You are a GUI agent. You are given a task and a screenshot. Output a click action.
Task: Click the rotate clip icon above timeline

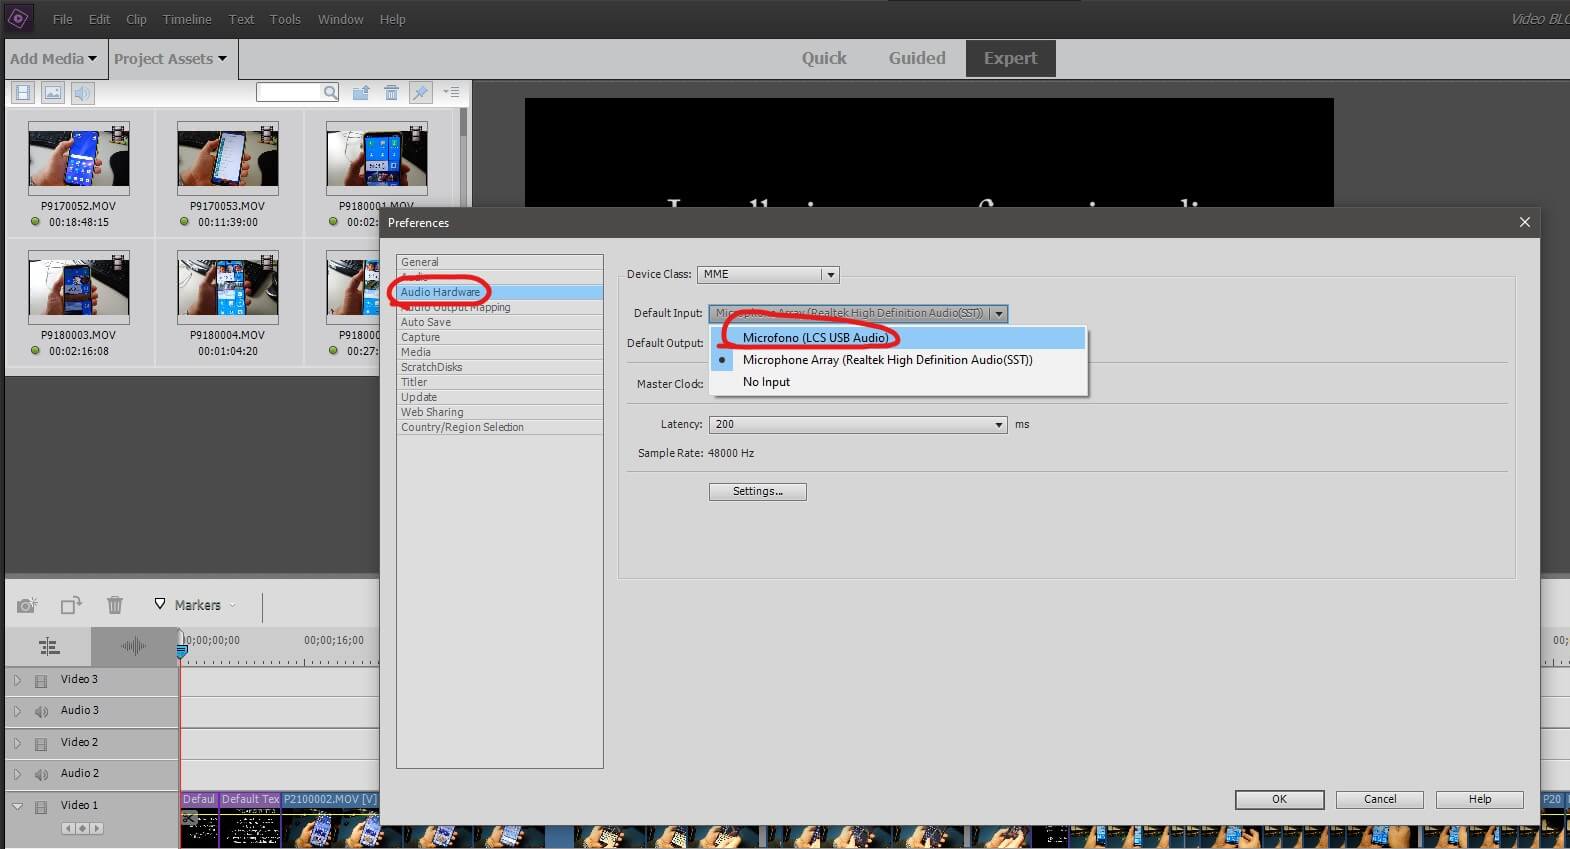pyautogui.click(x=71, y=605)
